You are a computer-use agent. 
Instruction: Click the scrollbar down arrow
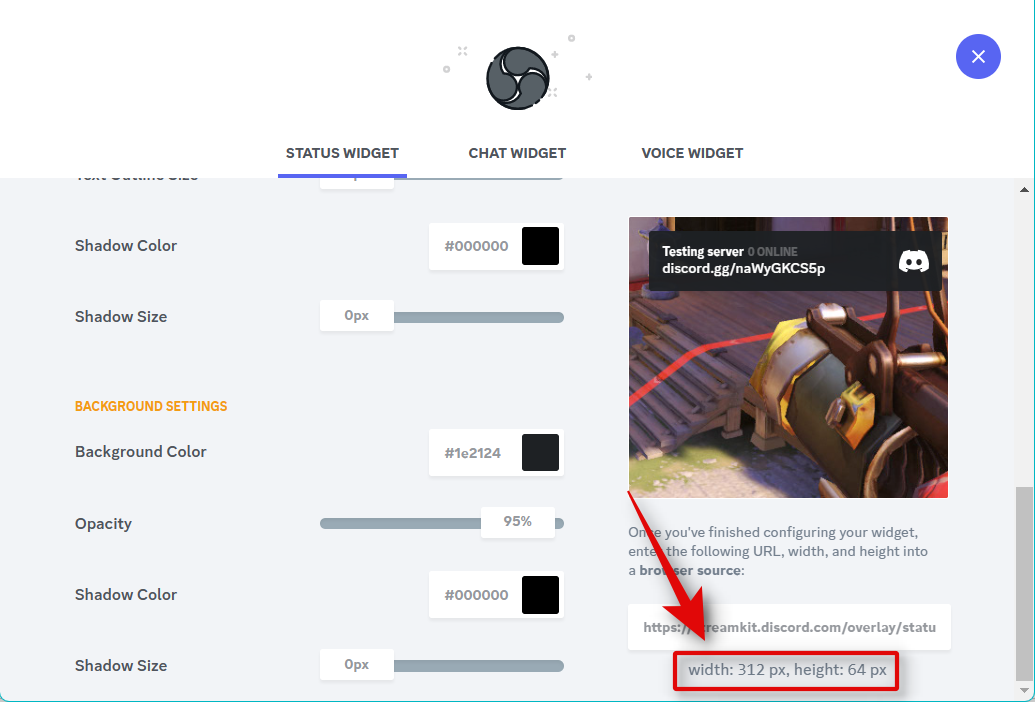(1024, 691)
